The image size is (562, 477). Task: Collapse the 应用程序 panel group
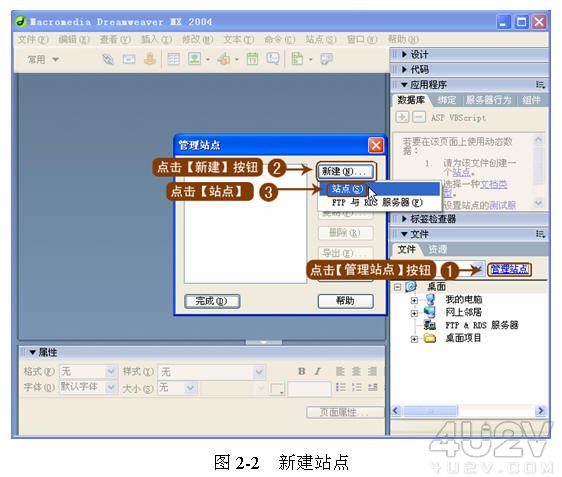(404, 85)
